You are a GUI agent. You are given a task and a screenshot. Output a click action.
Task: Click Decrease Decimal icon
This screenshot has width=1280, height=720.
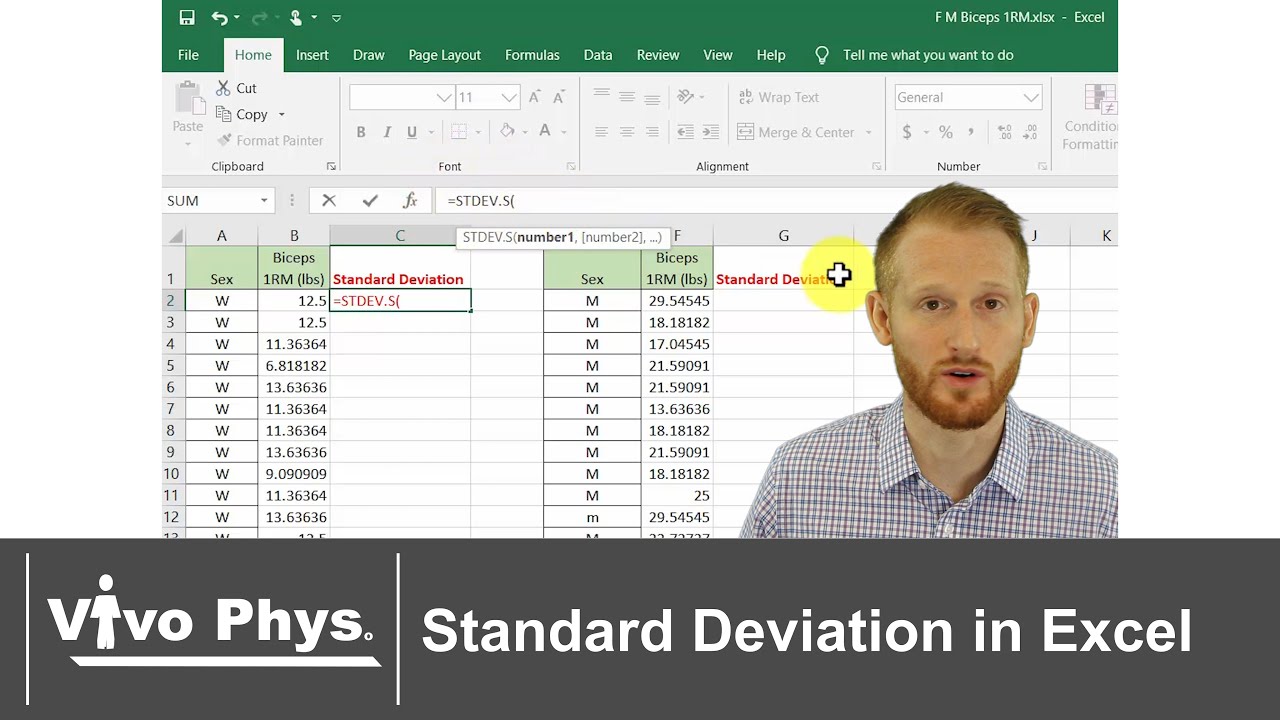pyautogui.click(x=1030, y=132)
